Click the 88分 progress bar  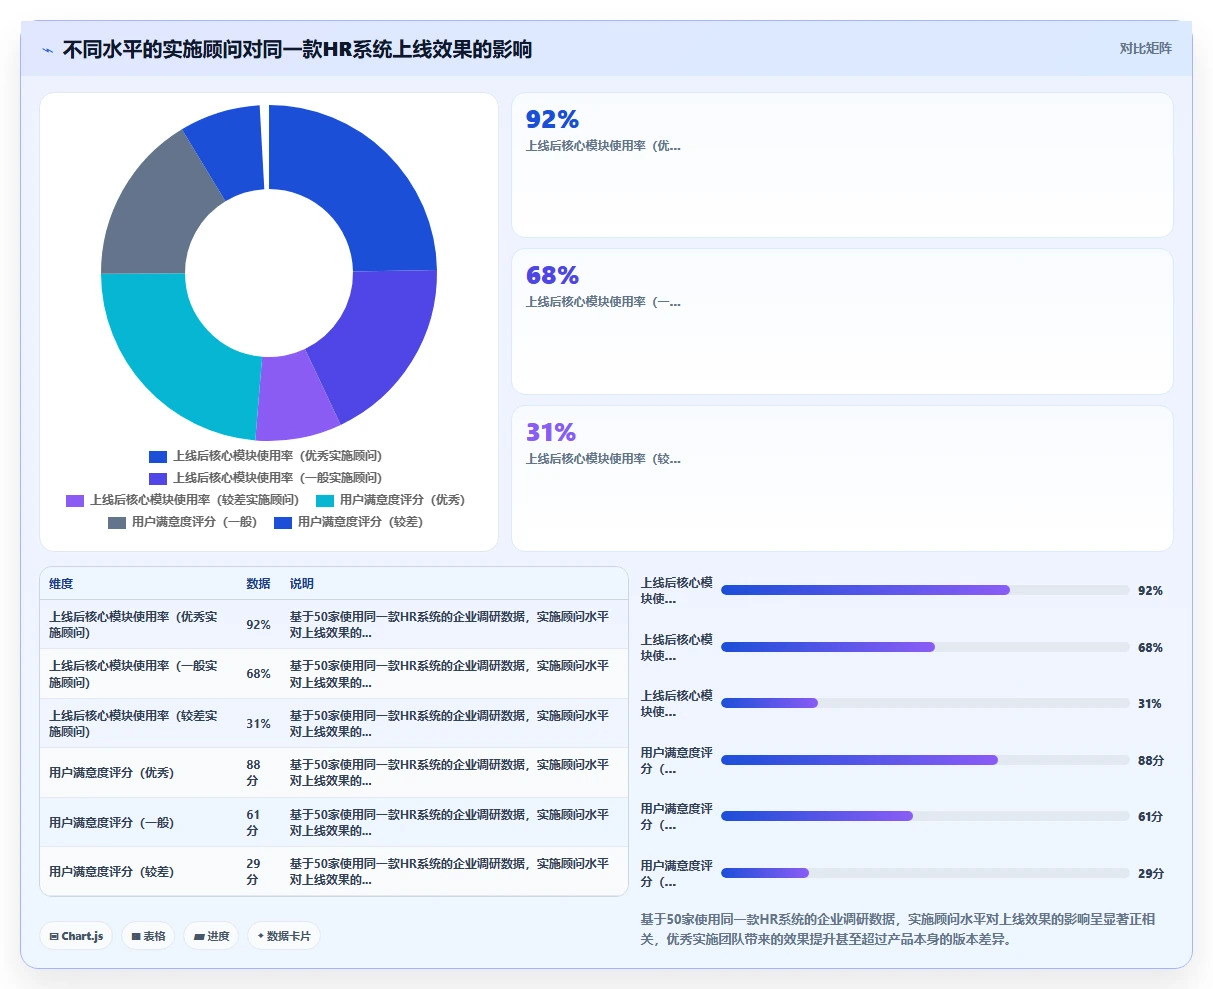(925, 760)
